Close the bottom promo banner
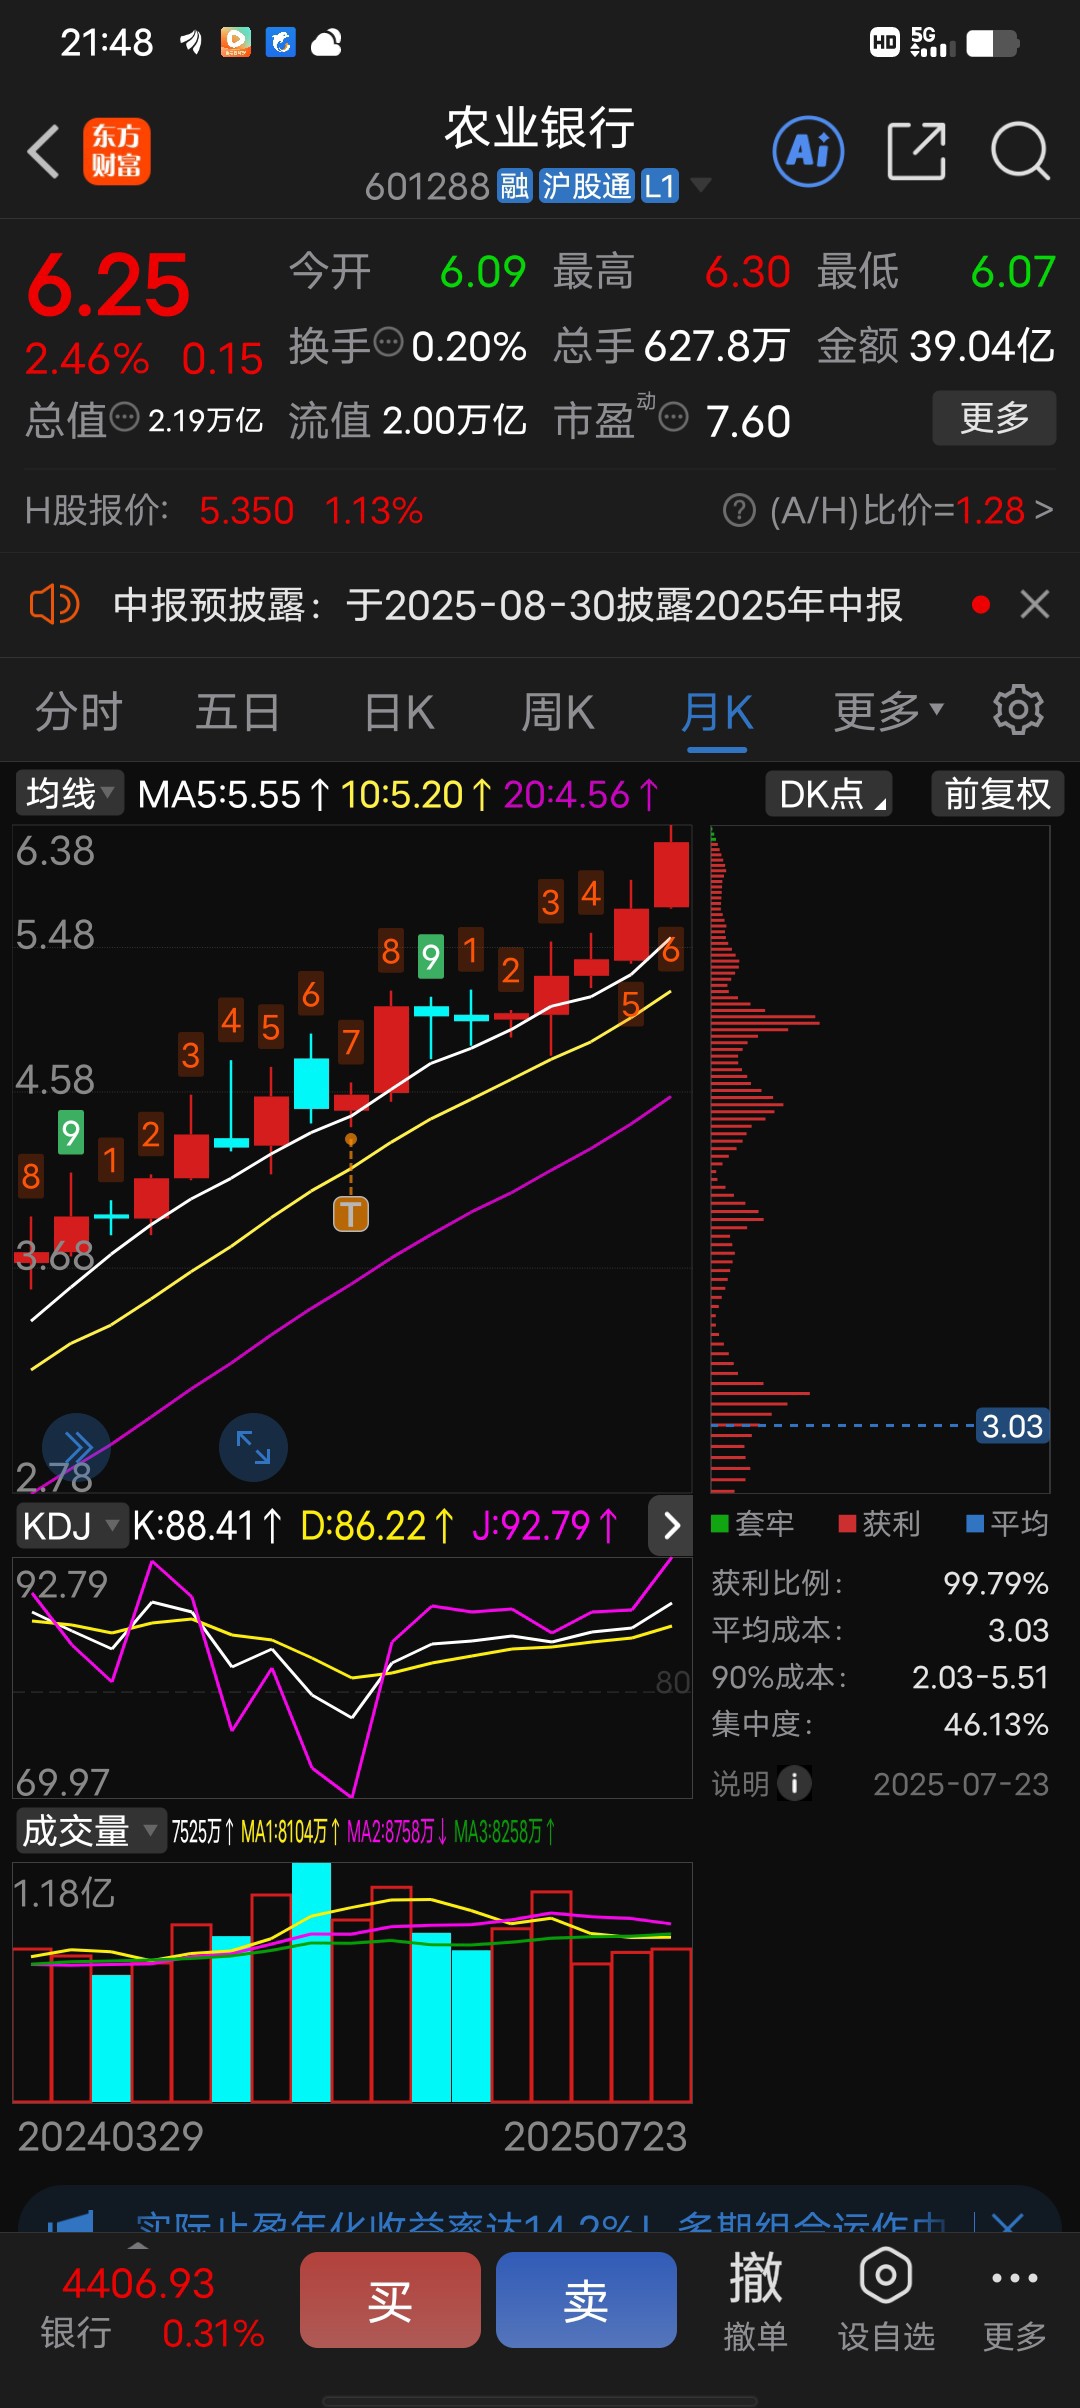Screen dimensions: 1080x2408 (1008, 2221)
